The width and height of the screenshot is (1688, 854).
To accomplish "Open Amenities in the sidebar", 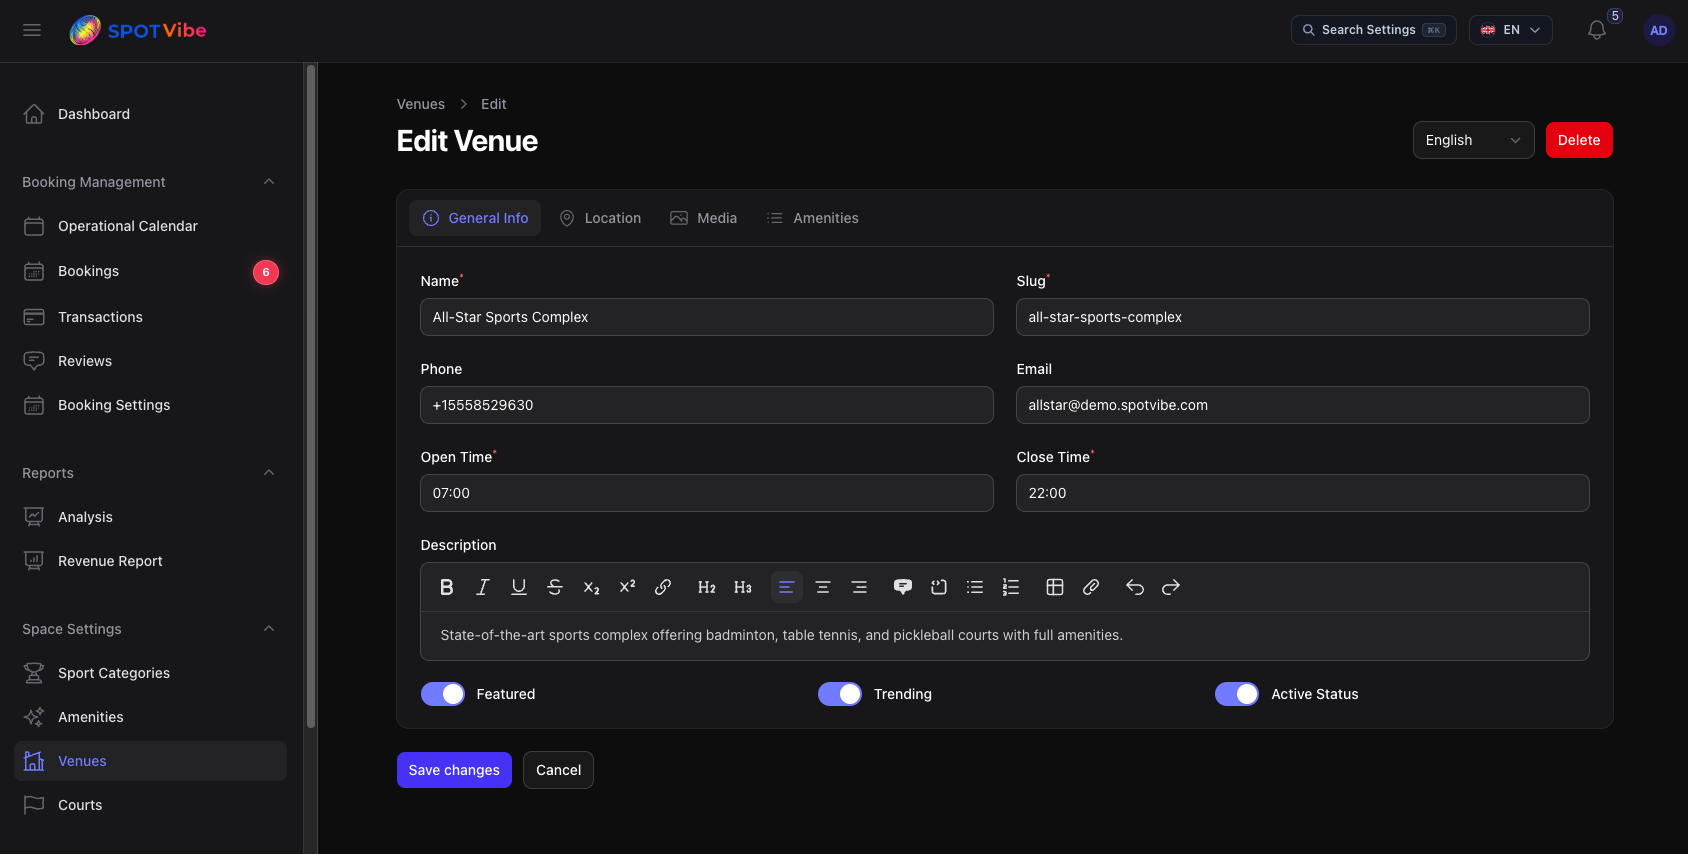I will tap(150, 717).
